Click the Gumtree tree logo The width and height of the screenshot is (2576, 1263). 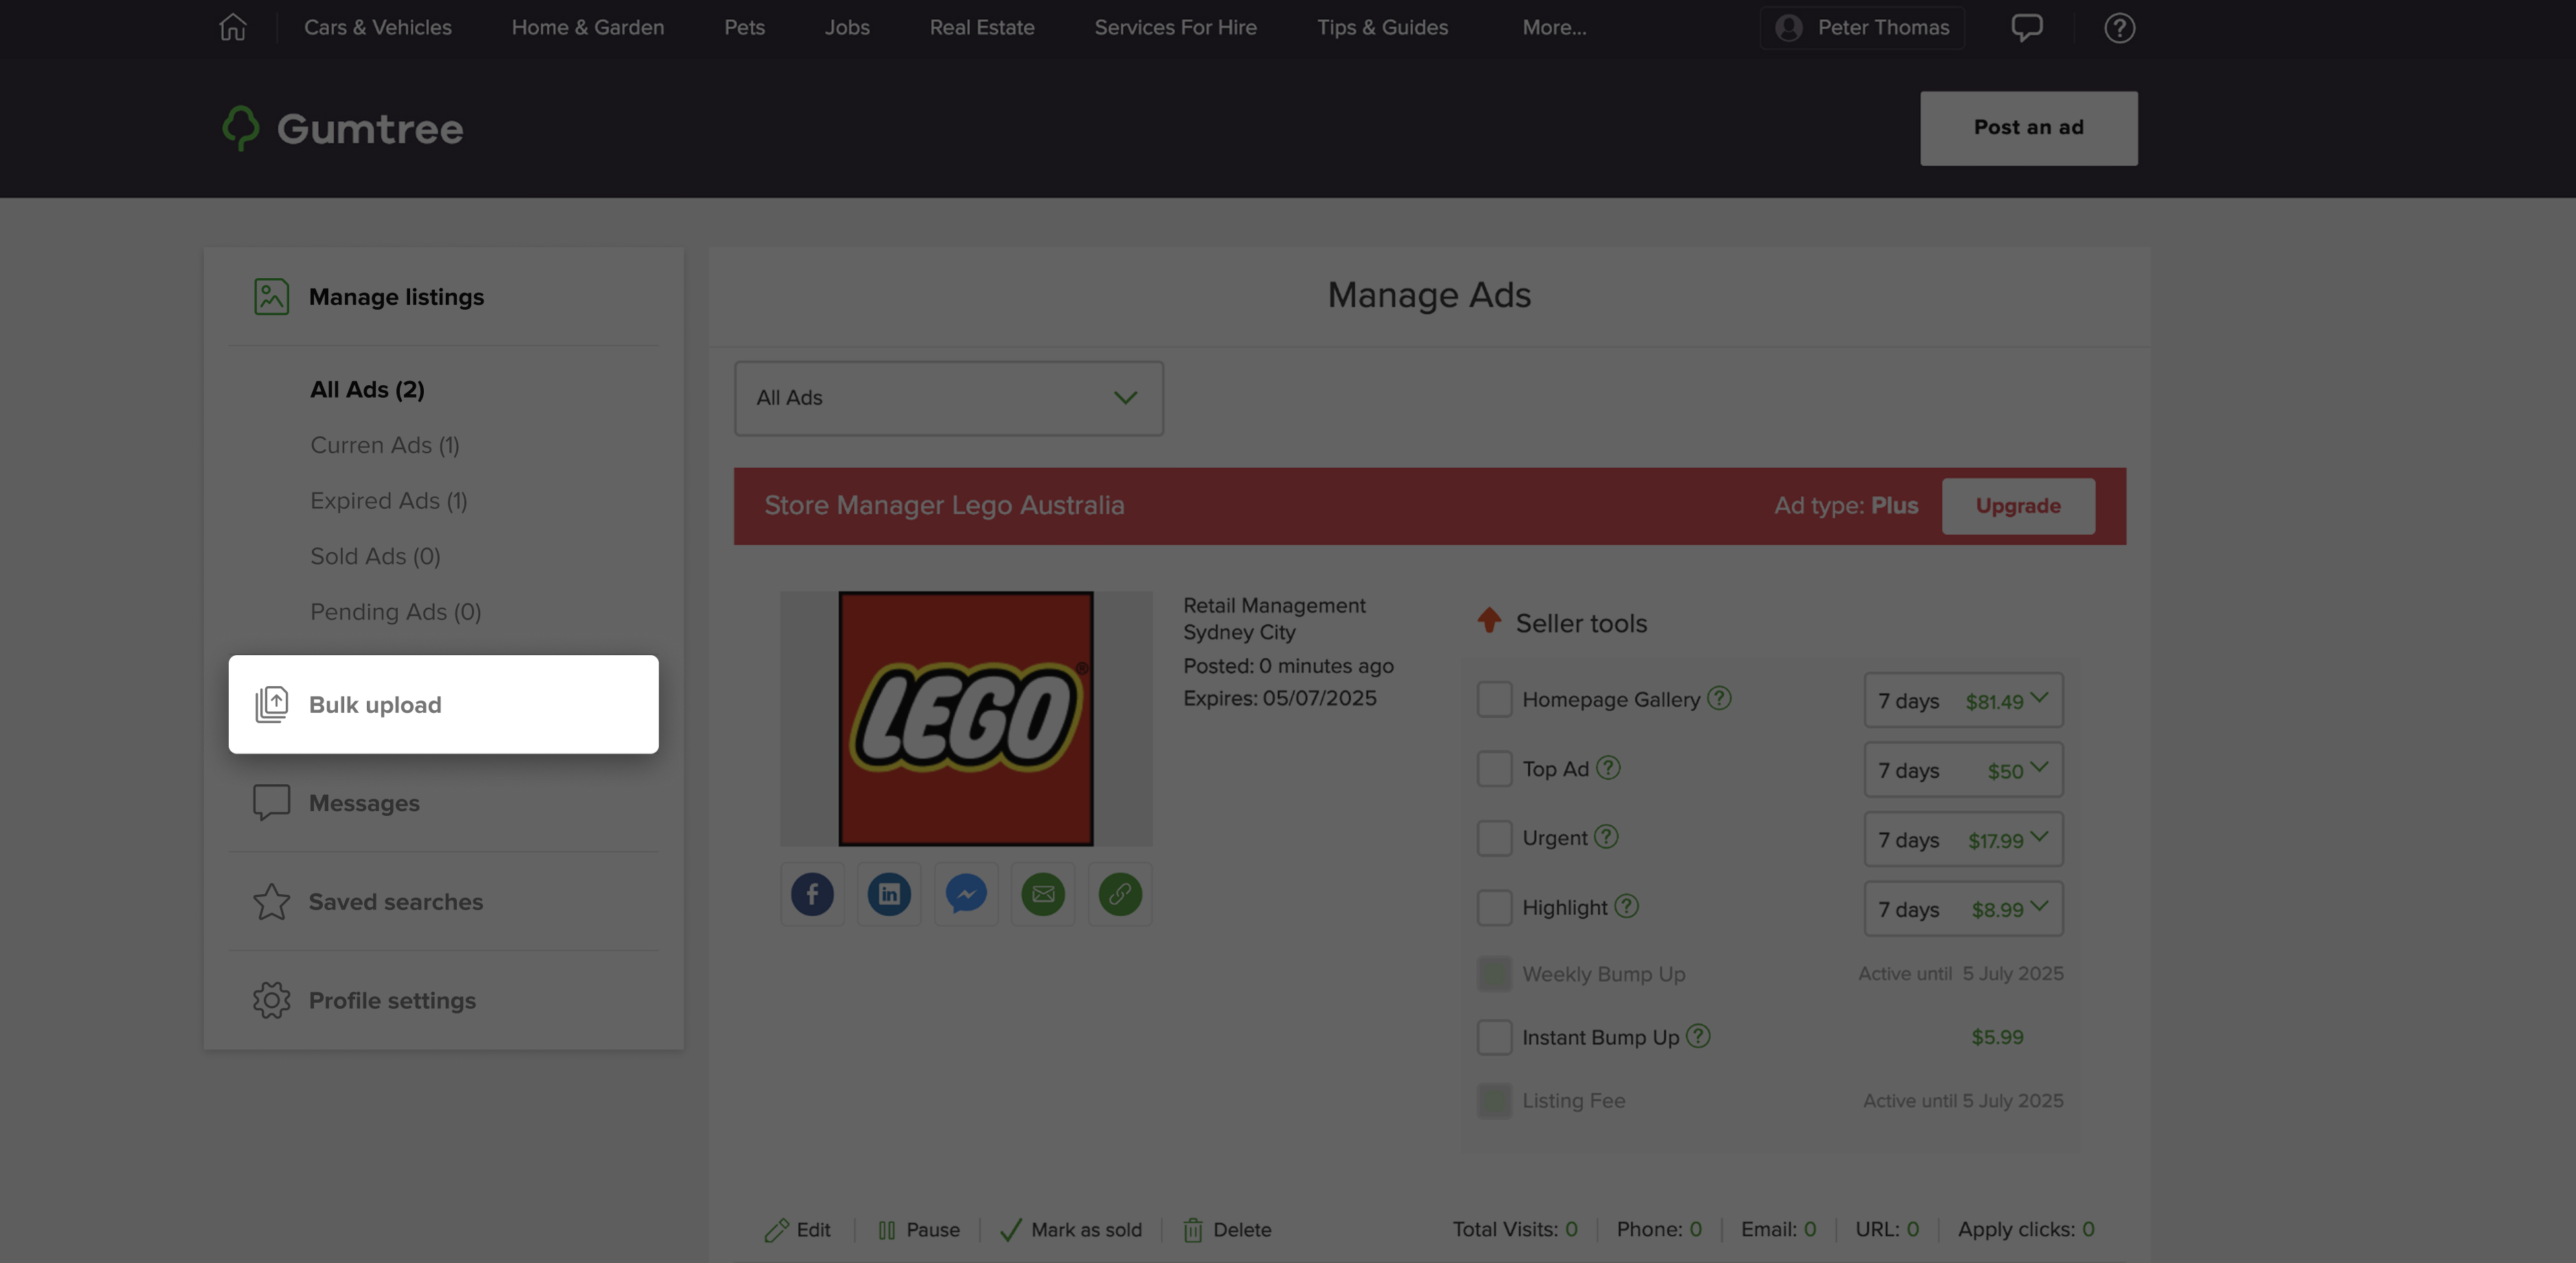tap(240, 128)
